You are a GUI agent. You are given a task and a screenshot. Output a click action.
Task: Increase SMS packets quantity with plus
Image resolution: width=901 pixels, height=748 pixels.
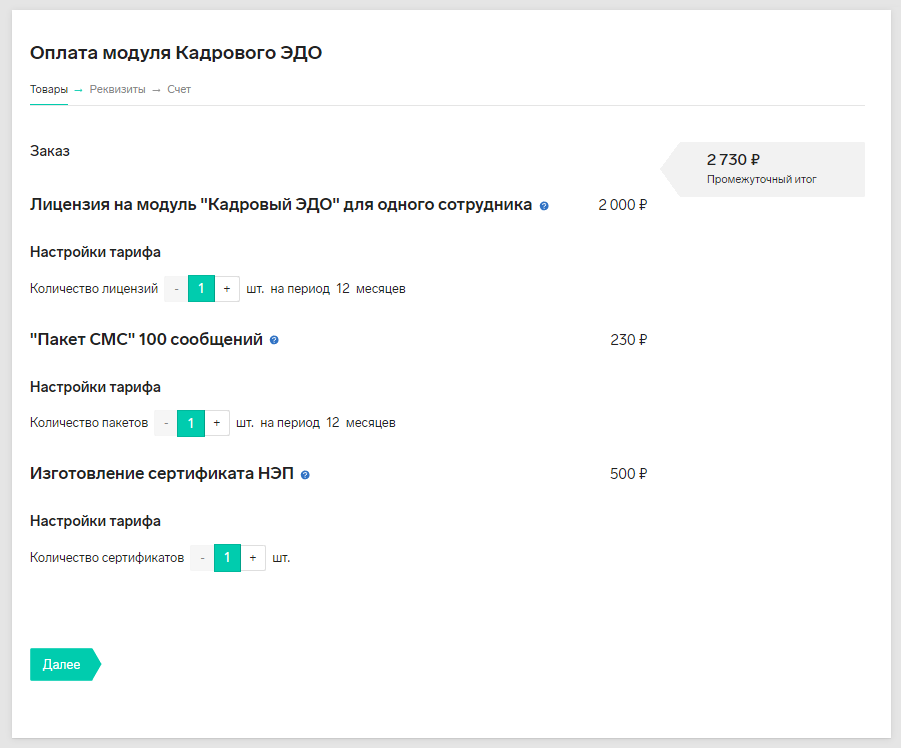(217, 423)
